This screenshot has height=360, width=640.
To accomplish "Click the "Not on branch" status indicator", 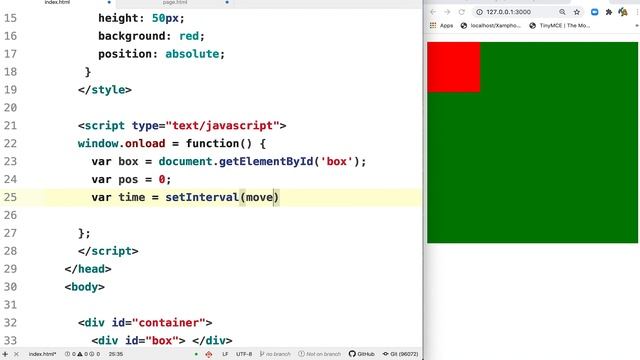I will (x=320, y=354).
